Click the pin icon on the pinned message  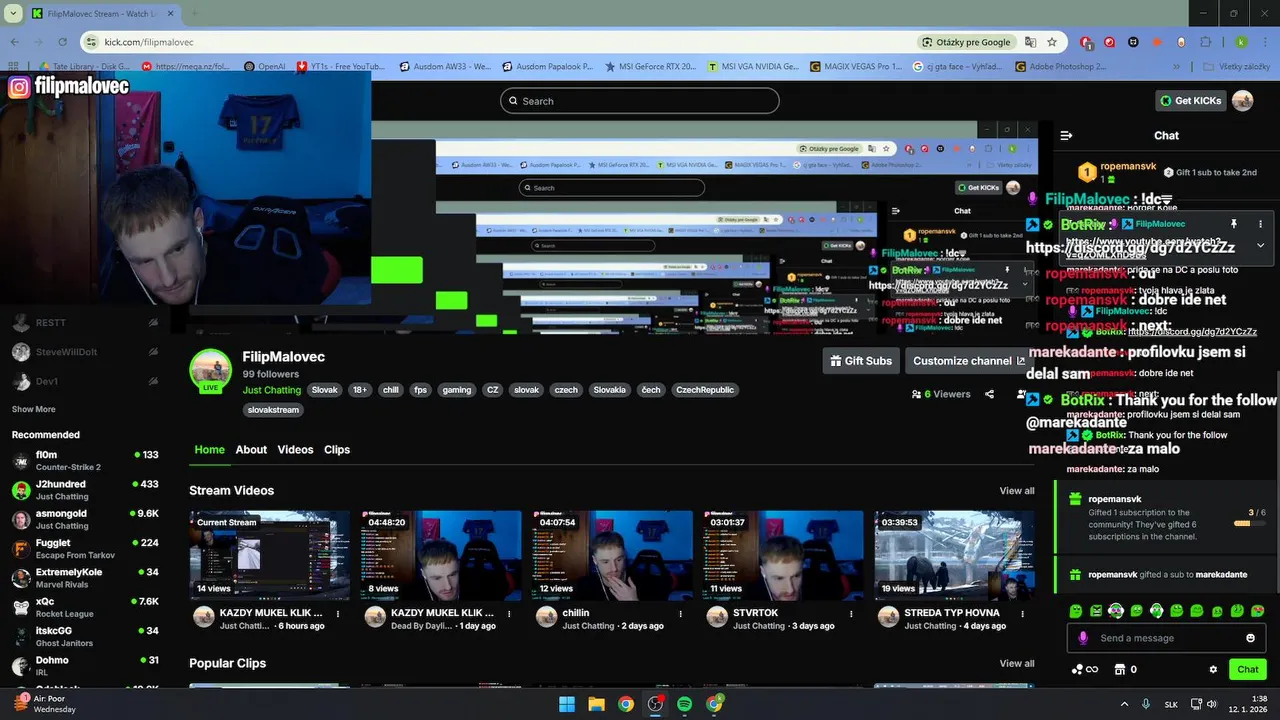(1233, 224)
